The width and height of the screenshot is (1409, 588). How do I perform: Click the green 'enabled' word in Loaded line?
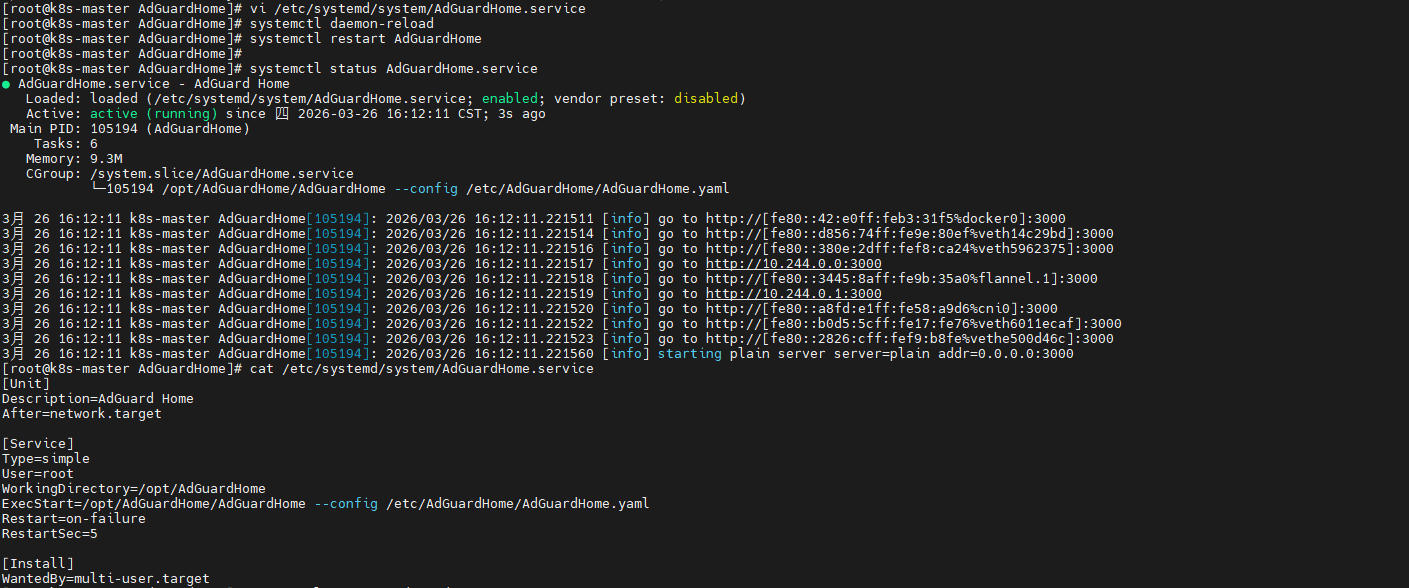[510, 99]
